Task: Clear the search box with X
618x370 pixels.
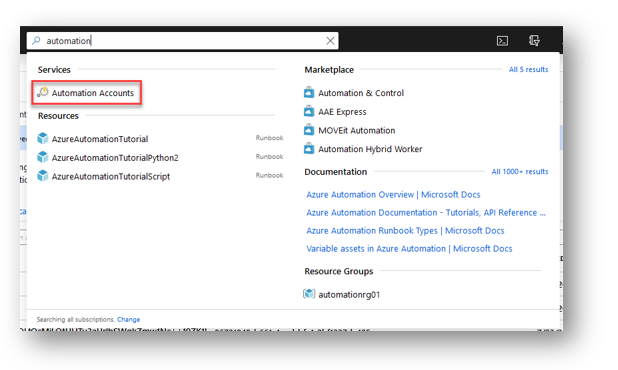Action: pyautogui.click(x=330, y=41)
